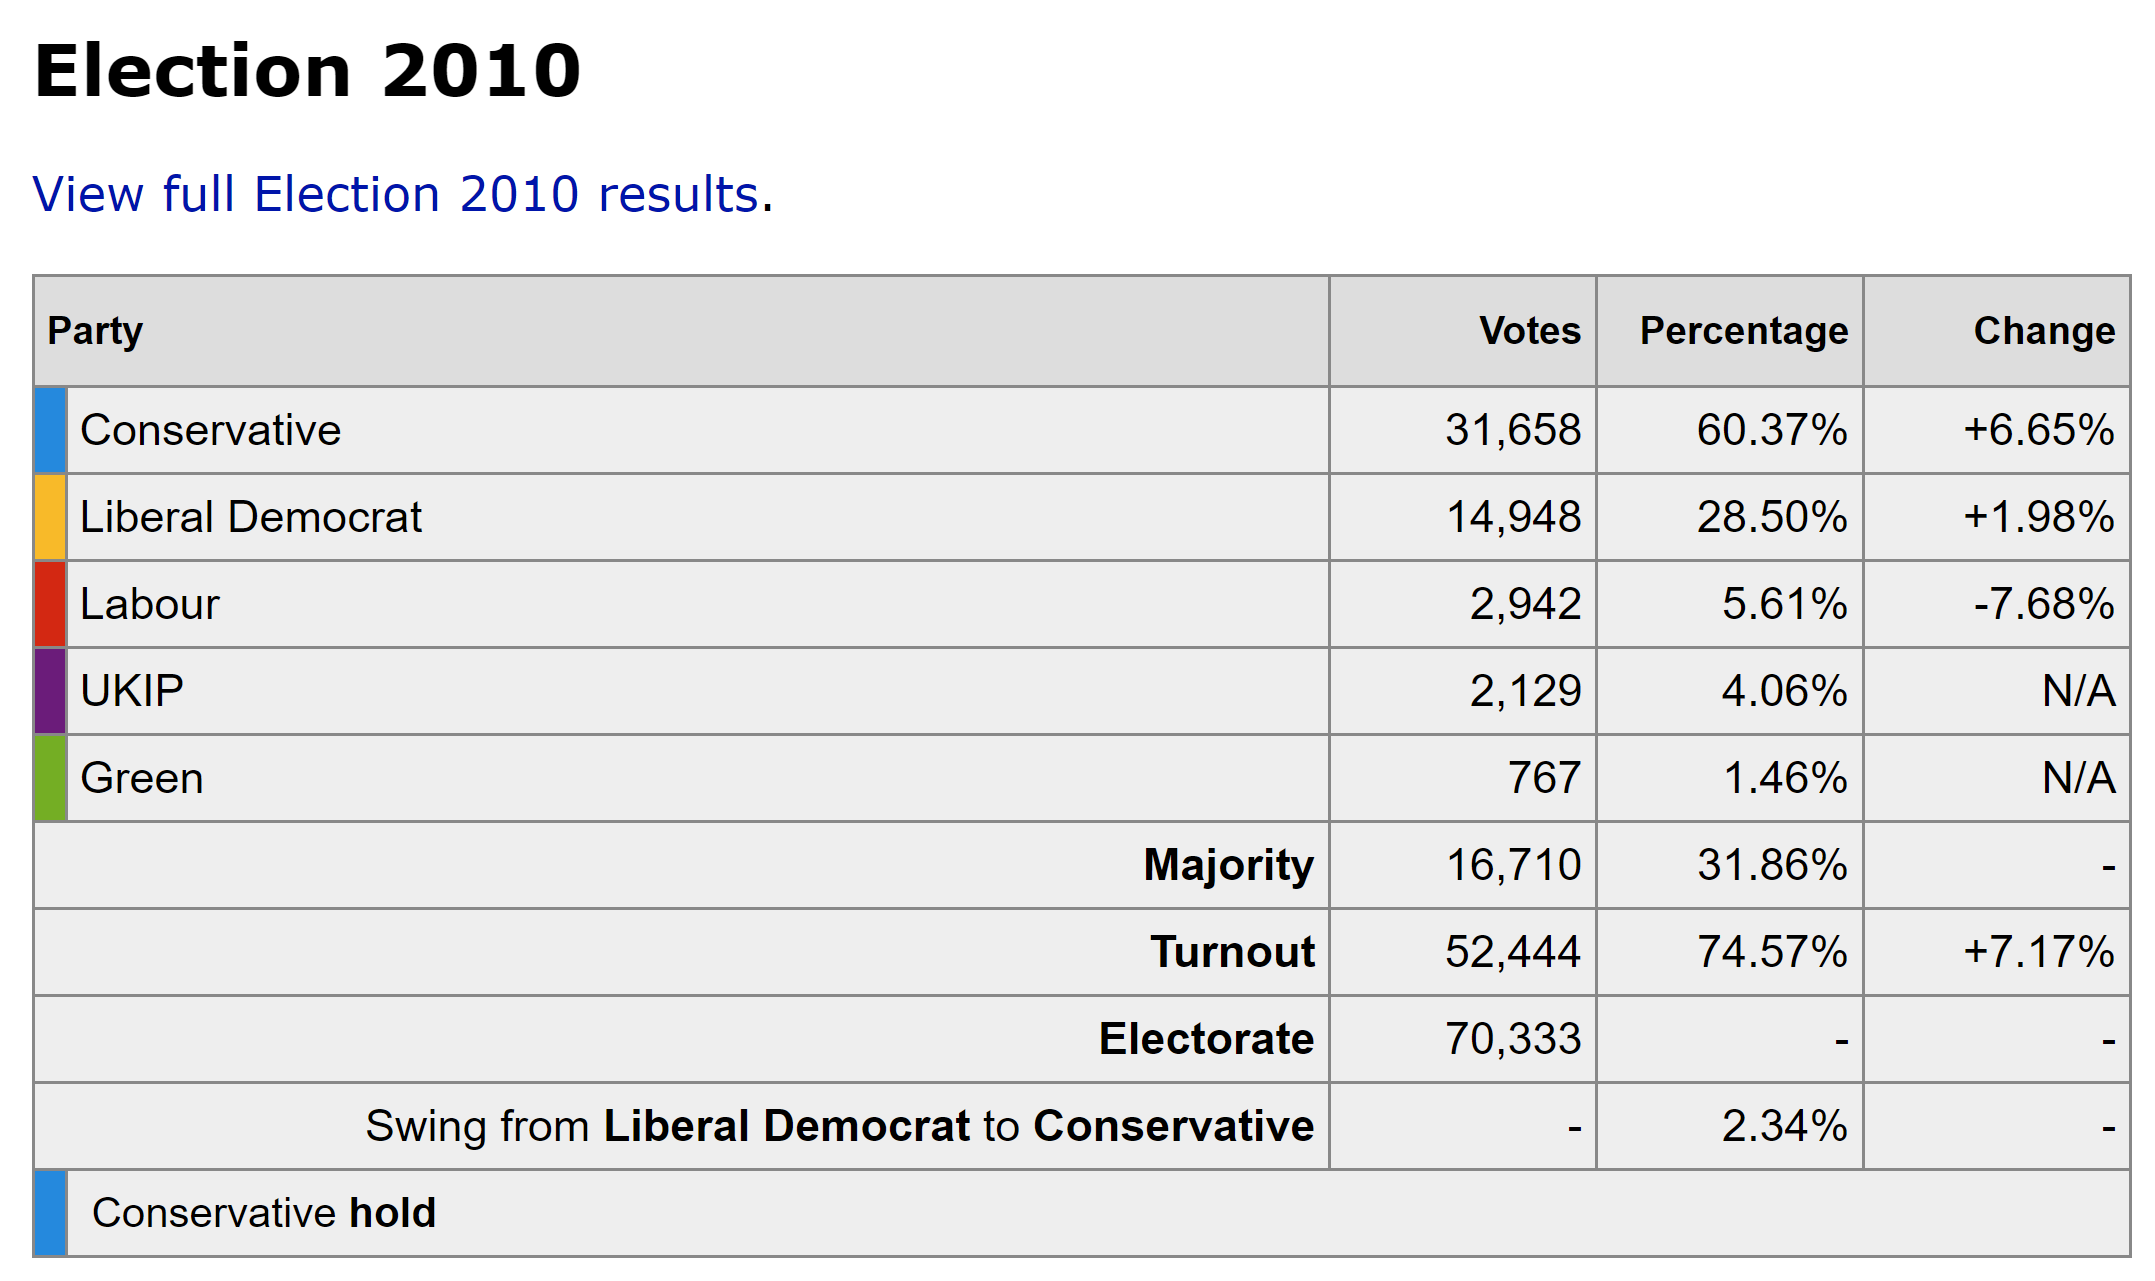Click the red Labour party color swatch
Screen dimensions: 2155x1281
51,604
